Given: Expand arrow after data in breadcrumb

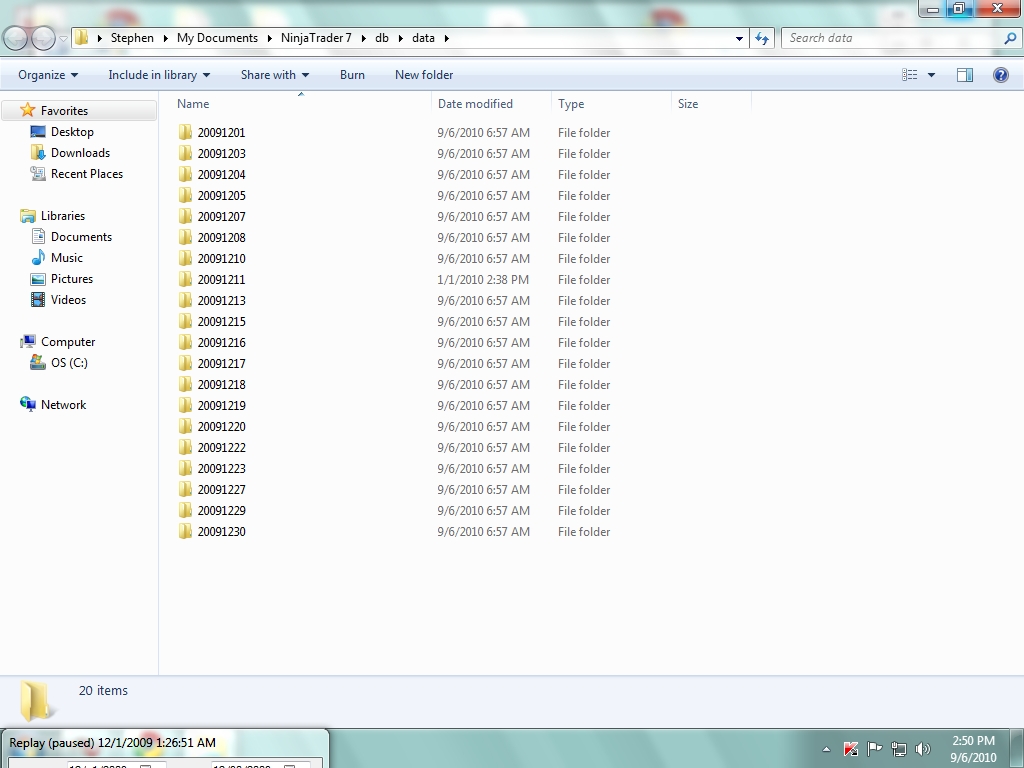Looking at the screenshot, I should click(447, 38).
